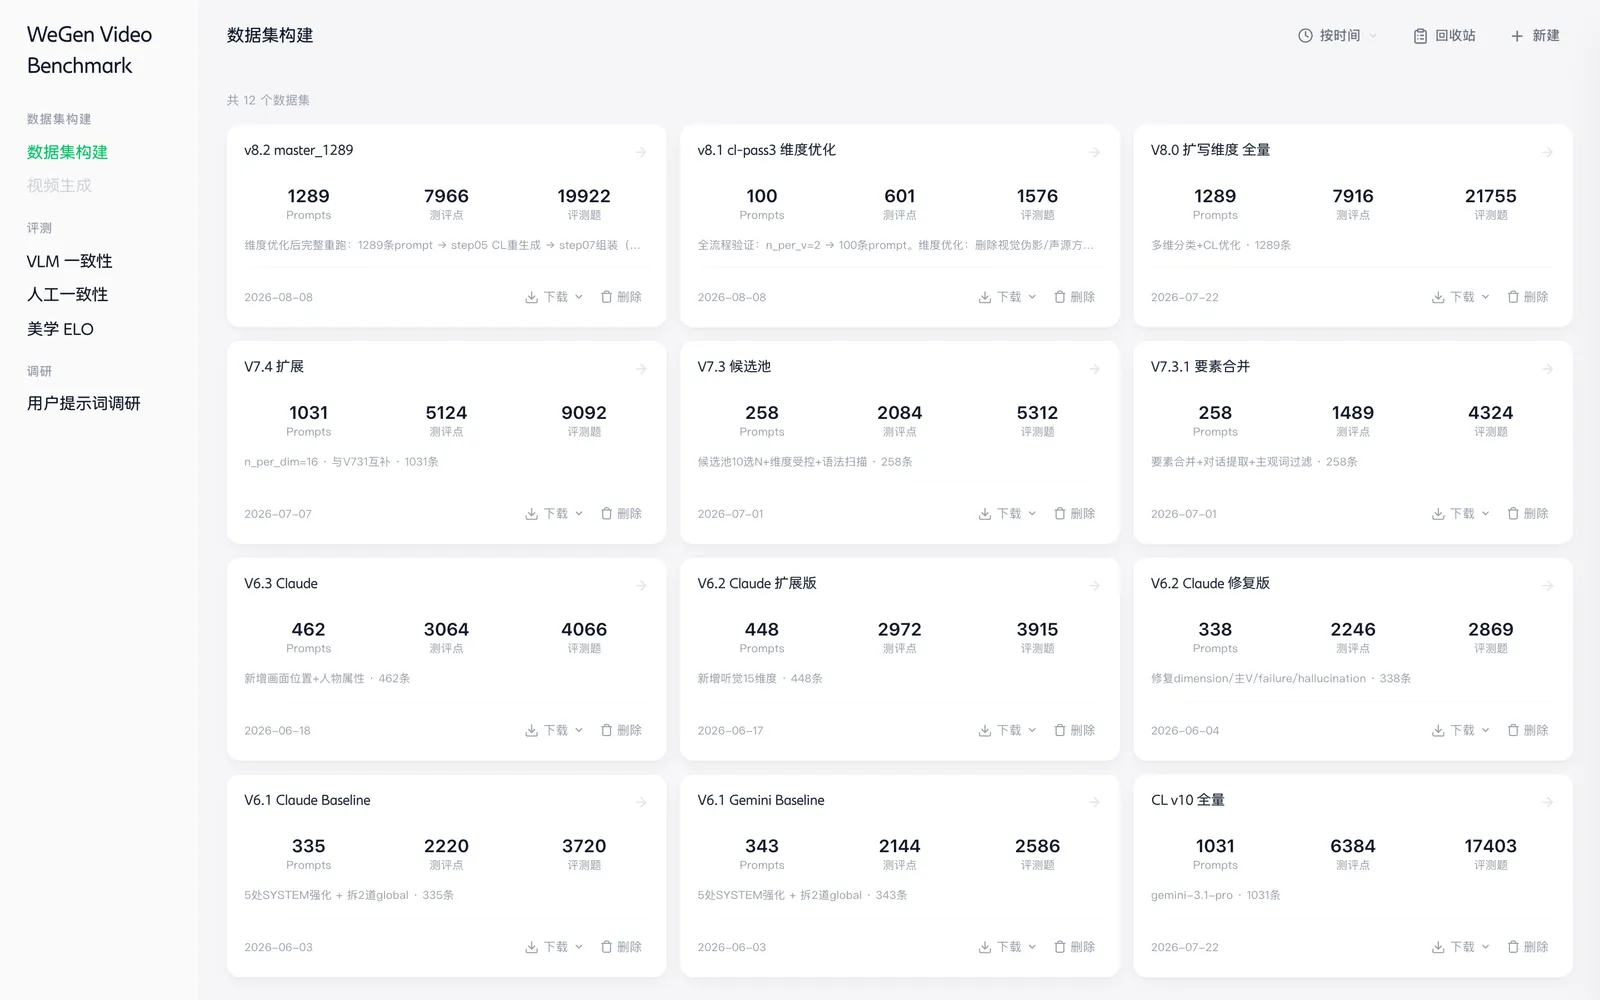Select 数据集构建 in the sidebar
The image size is (1600, 1000).
click(x=67, y=152)
